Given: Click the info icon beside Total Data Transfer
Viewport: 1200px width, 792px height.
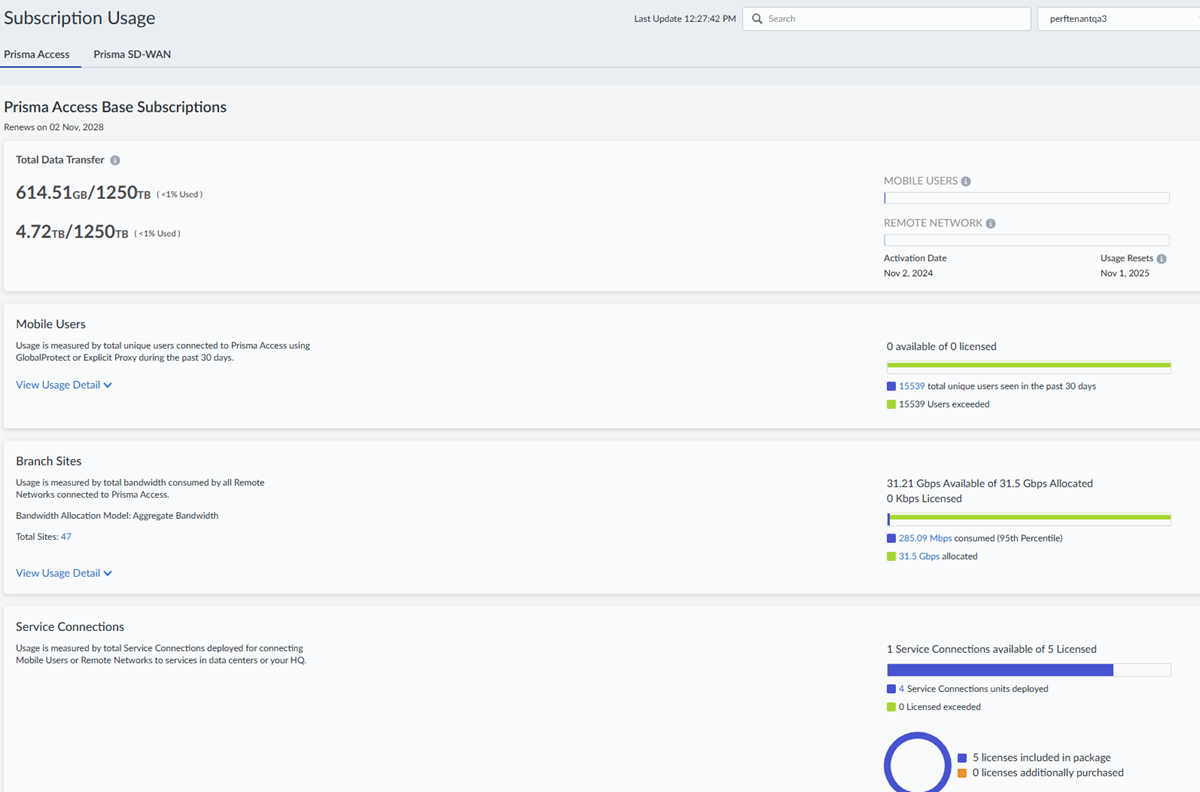Looking at the screenshot, I should 115,161.
